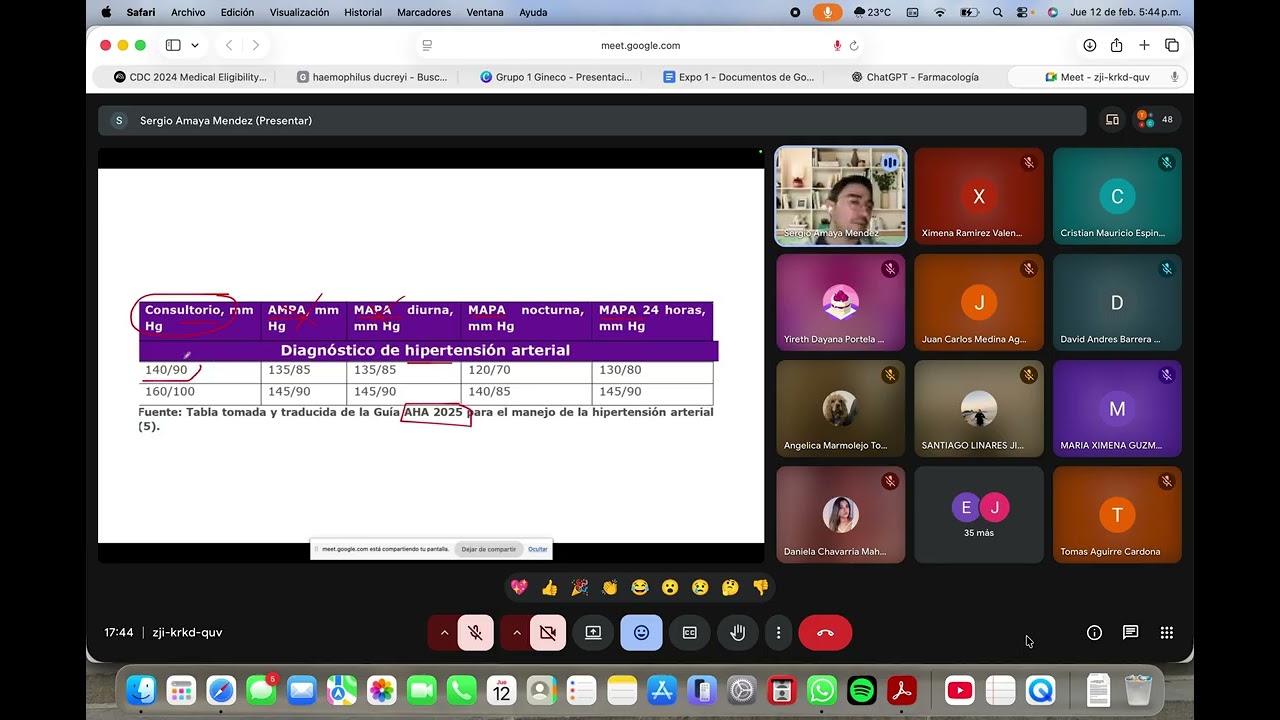This screenshot has width=1280, height=720.
Task: Open the emoji reactions panel
Action: pos(641,633)
